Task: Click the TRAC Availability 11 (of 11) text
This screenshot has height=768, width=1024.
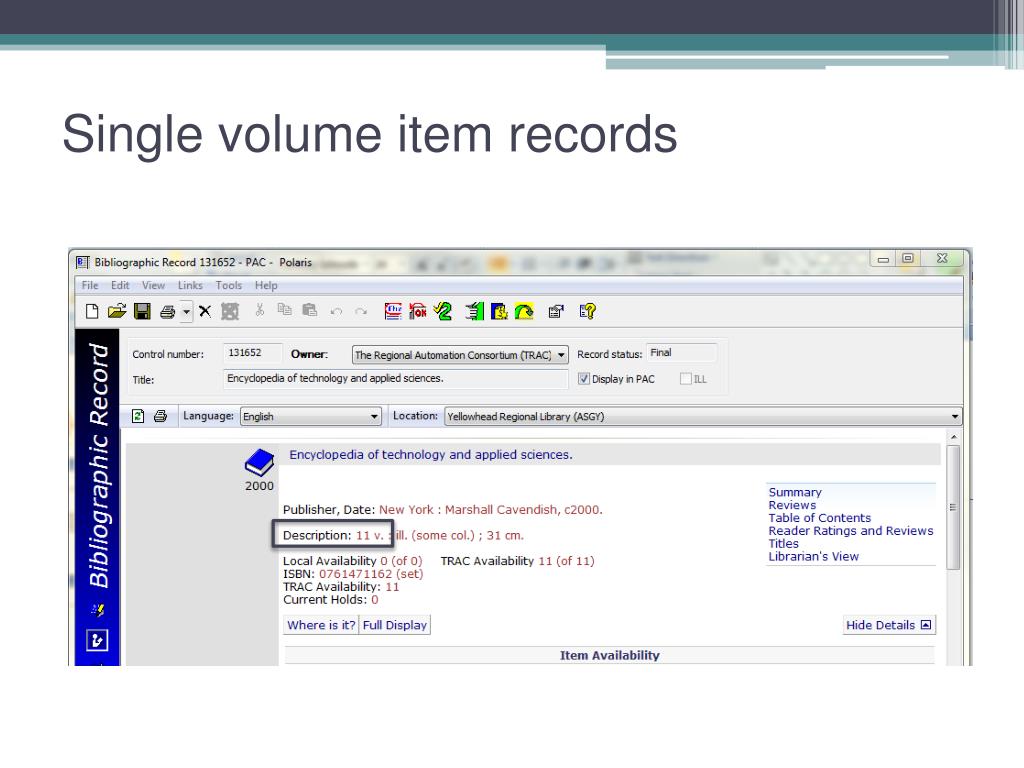Action: pyautogui.click(x=517, y=561)
